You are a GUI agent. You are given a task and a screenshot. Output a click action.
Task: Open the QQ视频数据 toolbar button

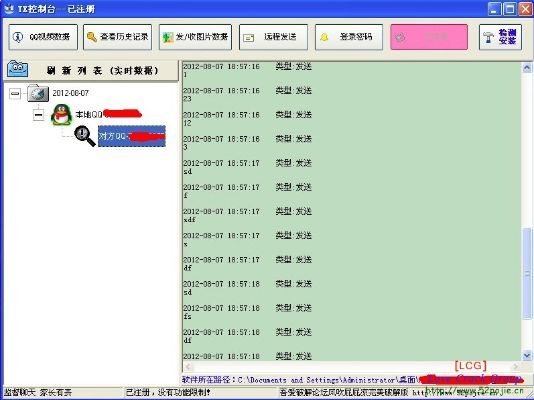click(x=43, y=37)
